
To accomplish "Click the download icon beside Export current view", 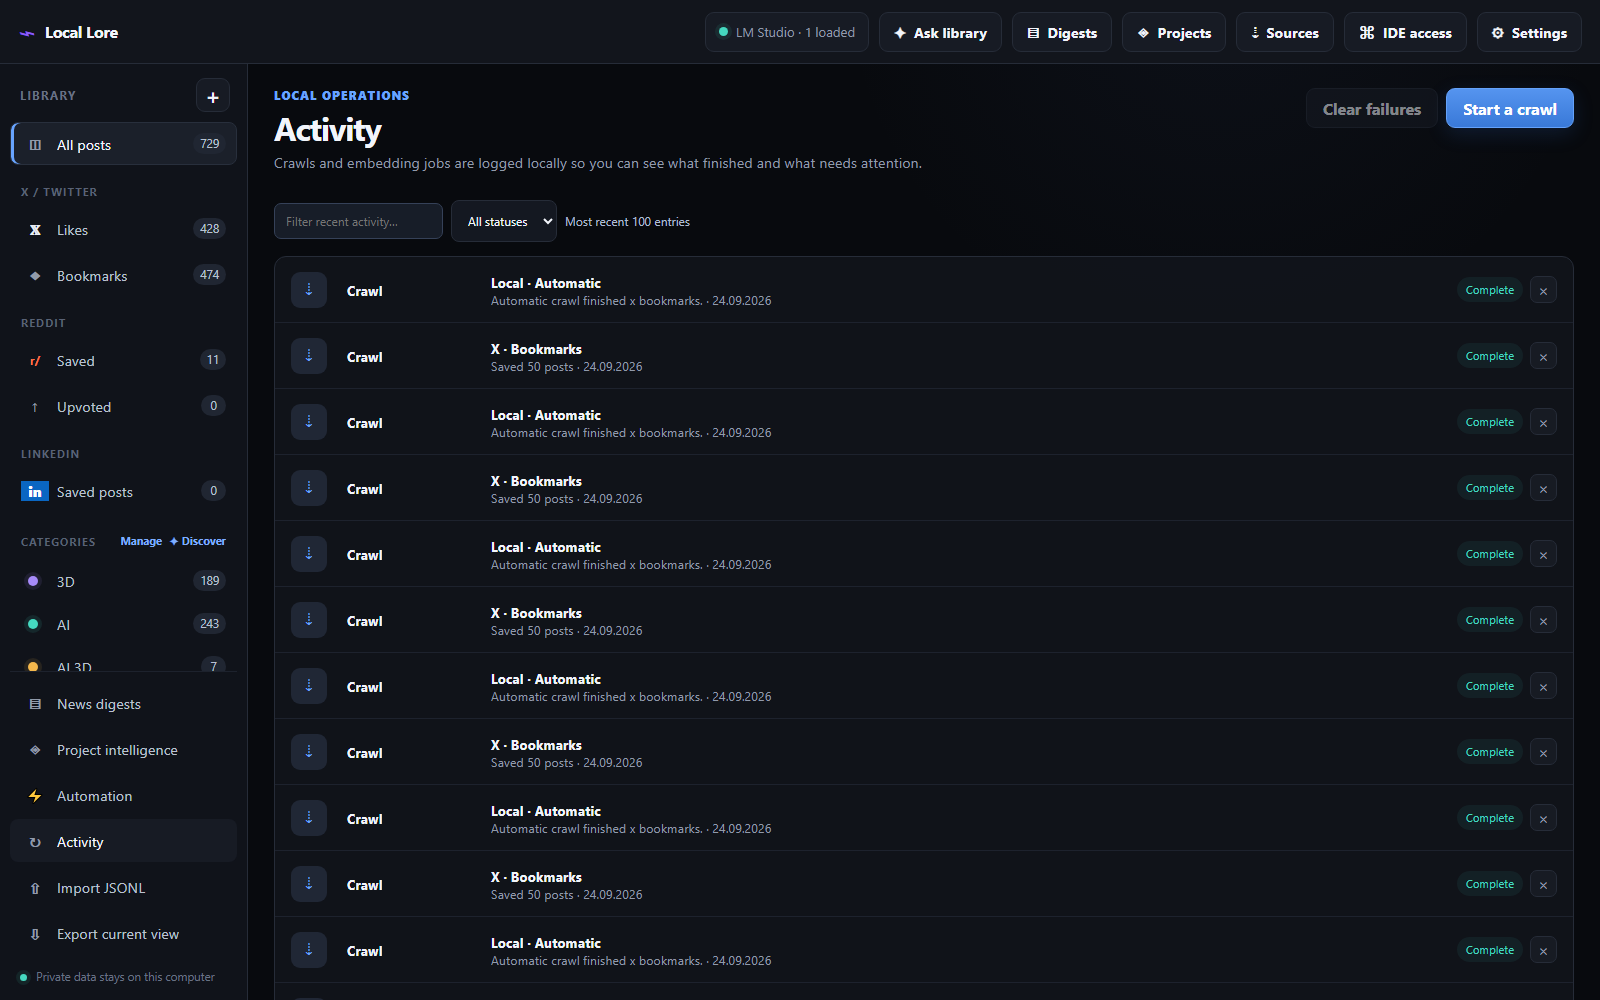I will [35, 934].
